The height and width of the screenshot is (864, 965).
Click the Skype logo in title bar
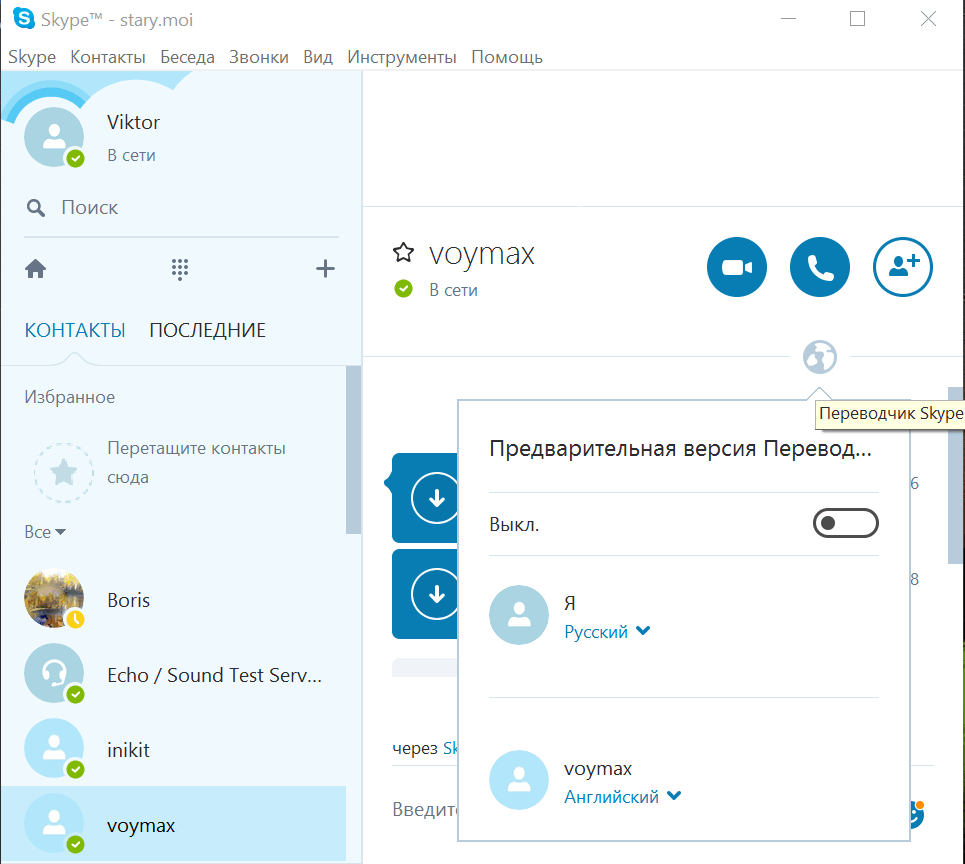24,18
